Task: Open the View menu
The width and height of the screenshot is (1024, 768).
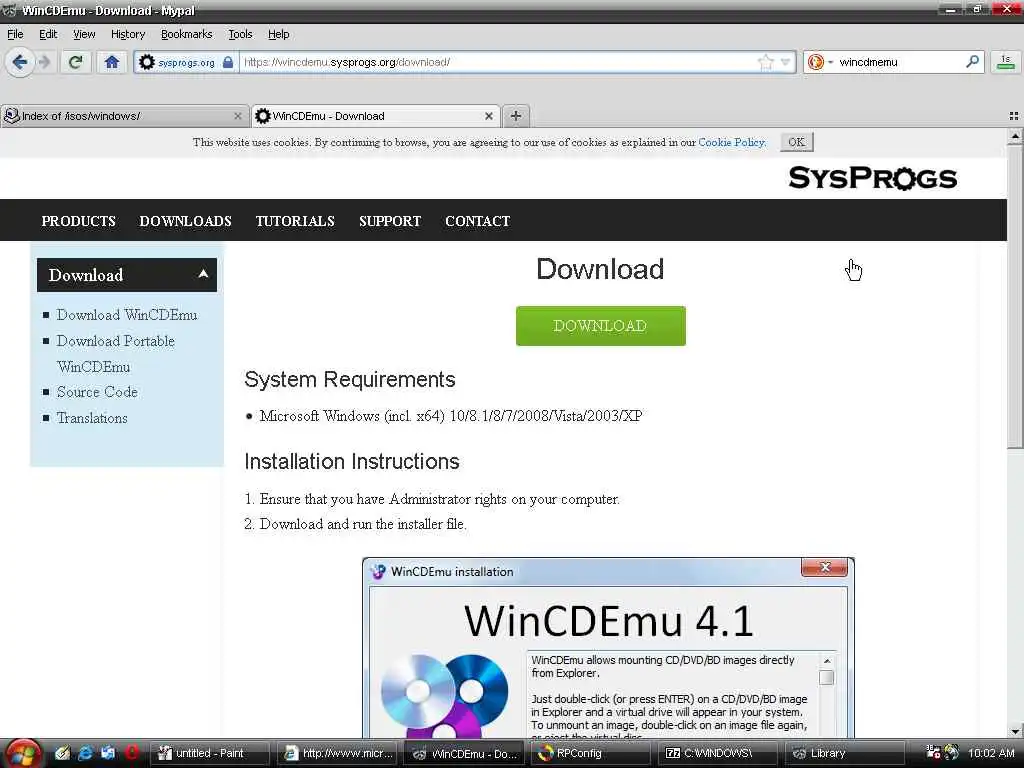Action: [84, 34]
